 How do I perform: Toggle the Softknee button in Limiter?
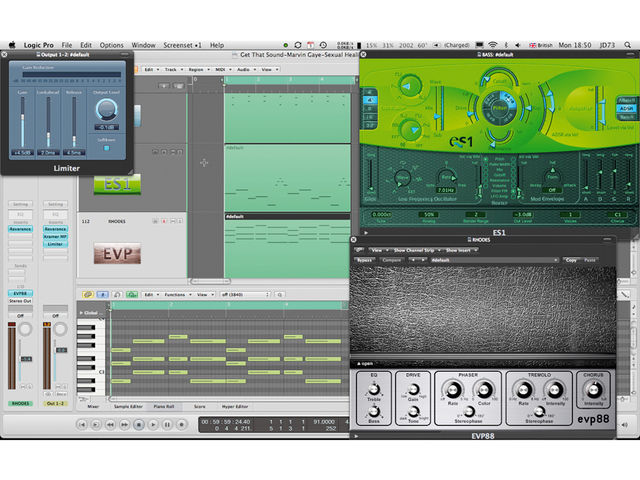coord(107,148)
